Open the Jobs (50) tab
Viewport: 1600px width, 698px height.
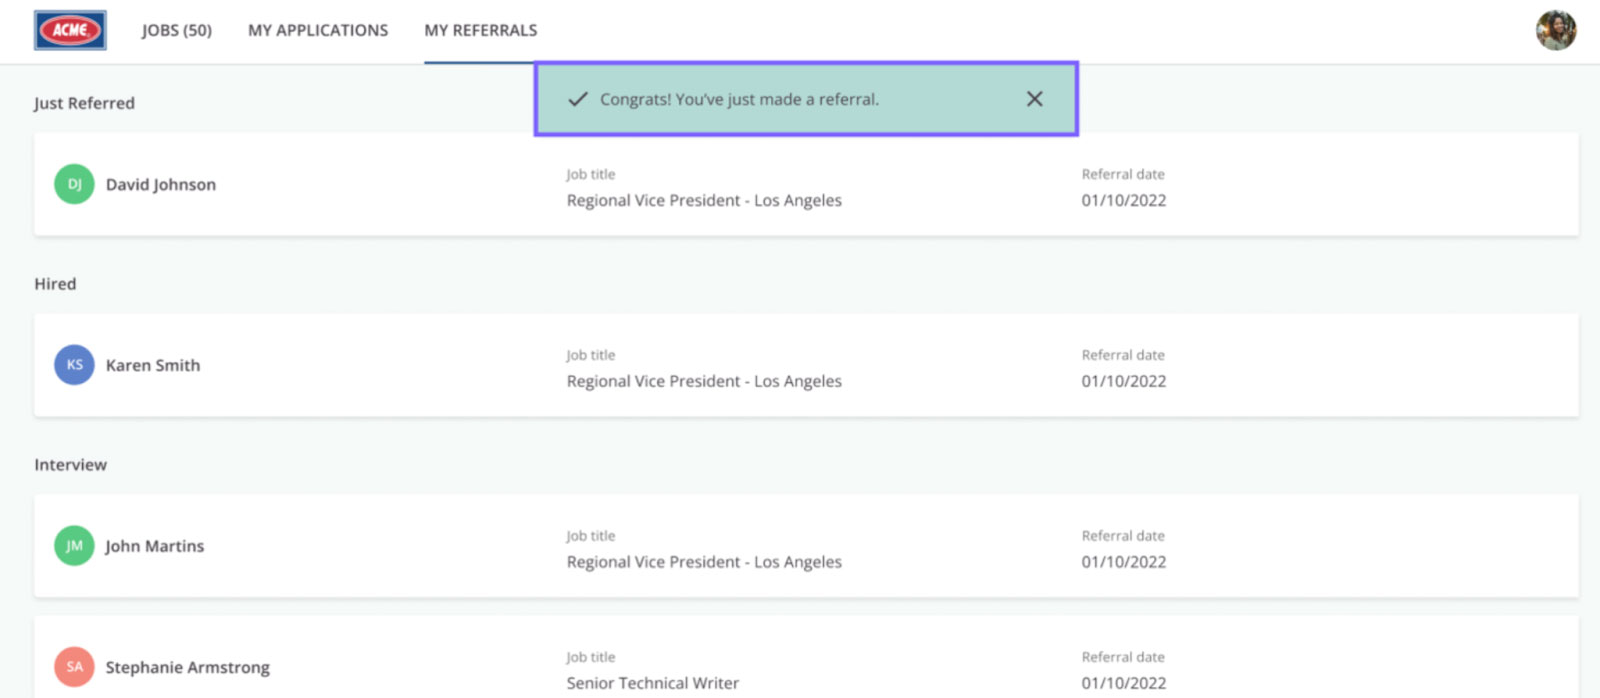click(177, 30)
